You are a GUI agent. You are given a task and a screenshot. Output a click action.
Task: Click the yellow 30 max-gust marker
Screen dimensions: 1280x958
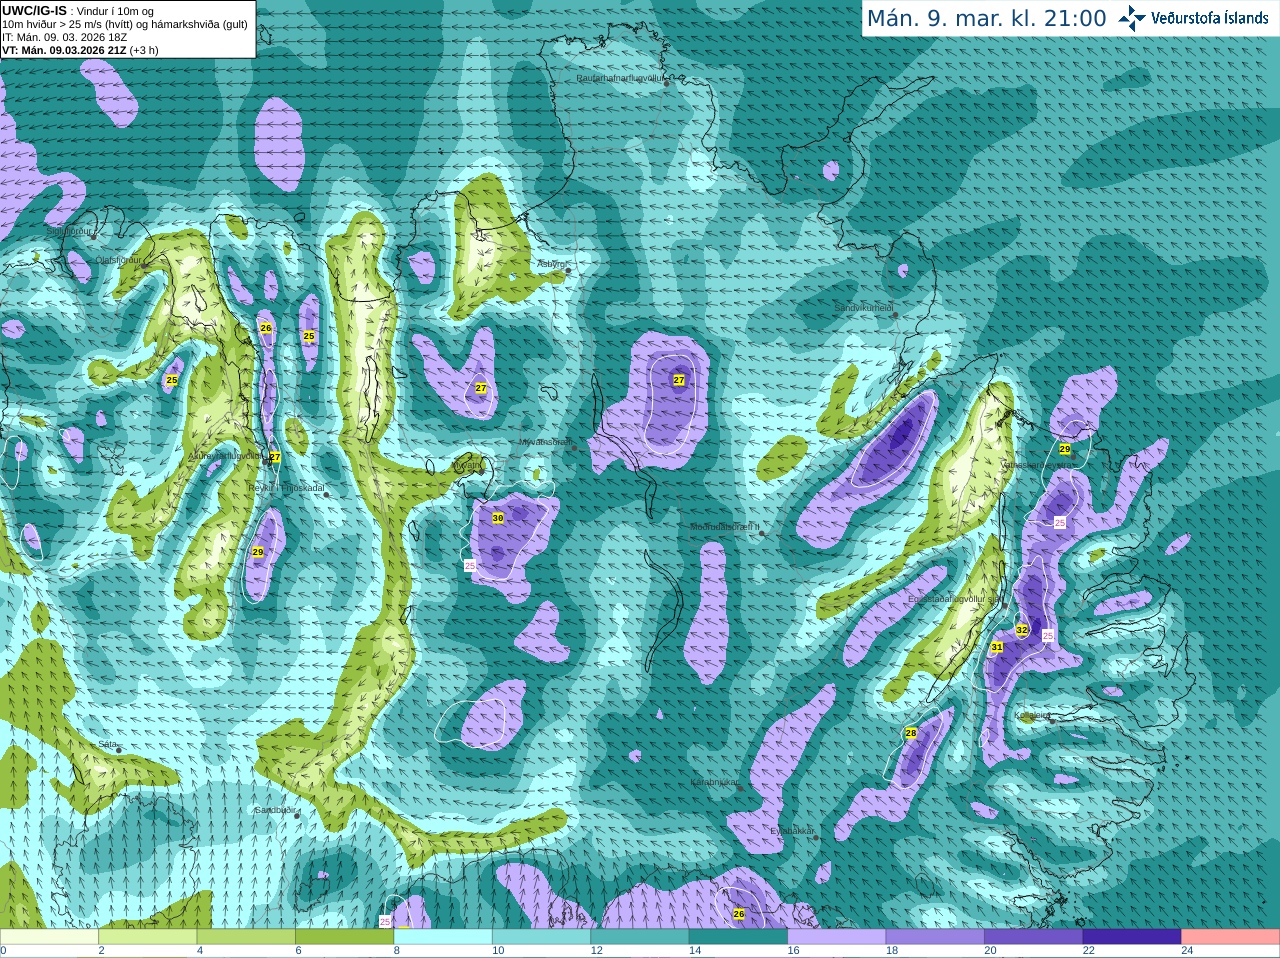pos(498,518)
